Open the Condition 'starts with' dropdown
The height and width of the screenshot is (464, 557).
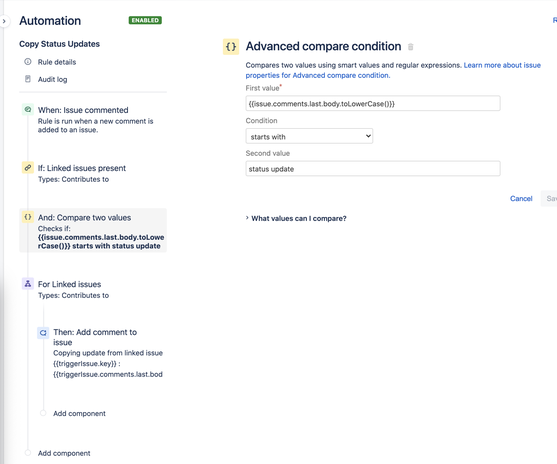click(309, 136)
